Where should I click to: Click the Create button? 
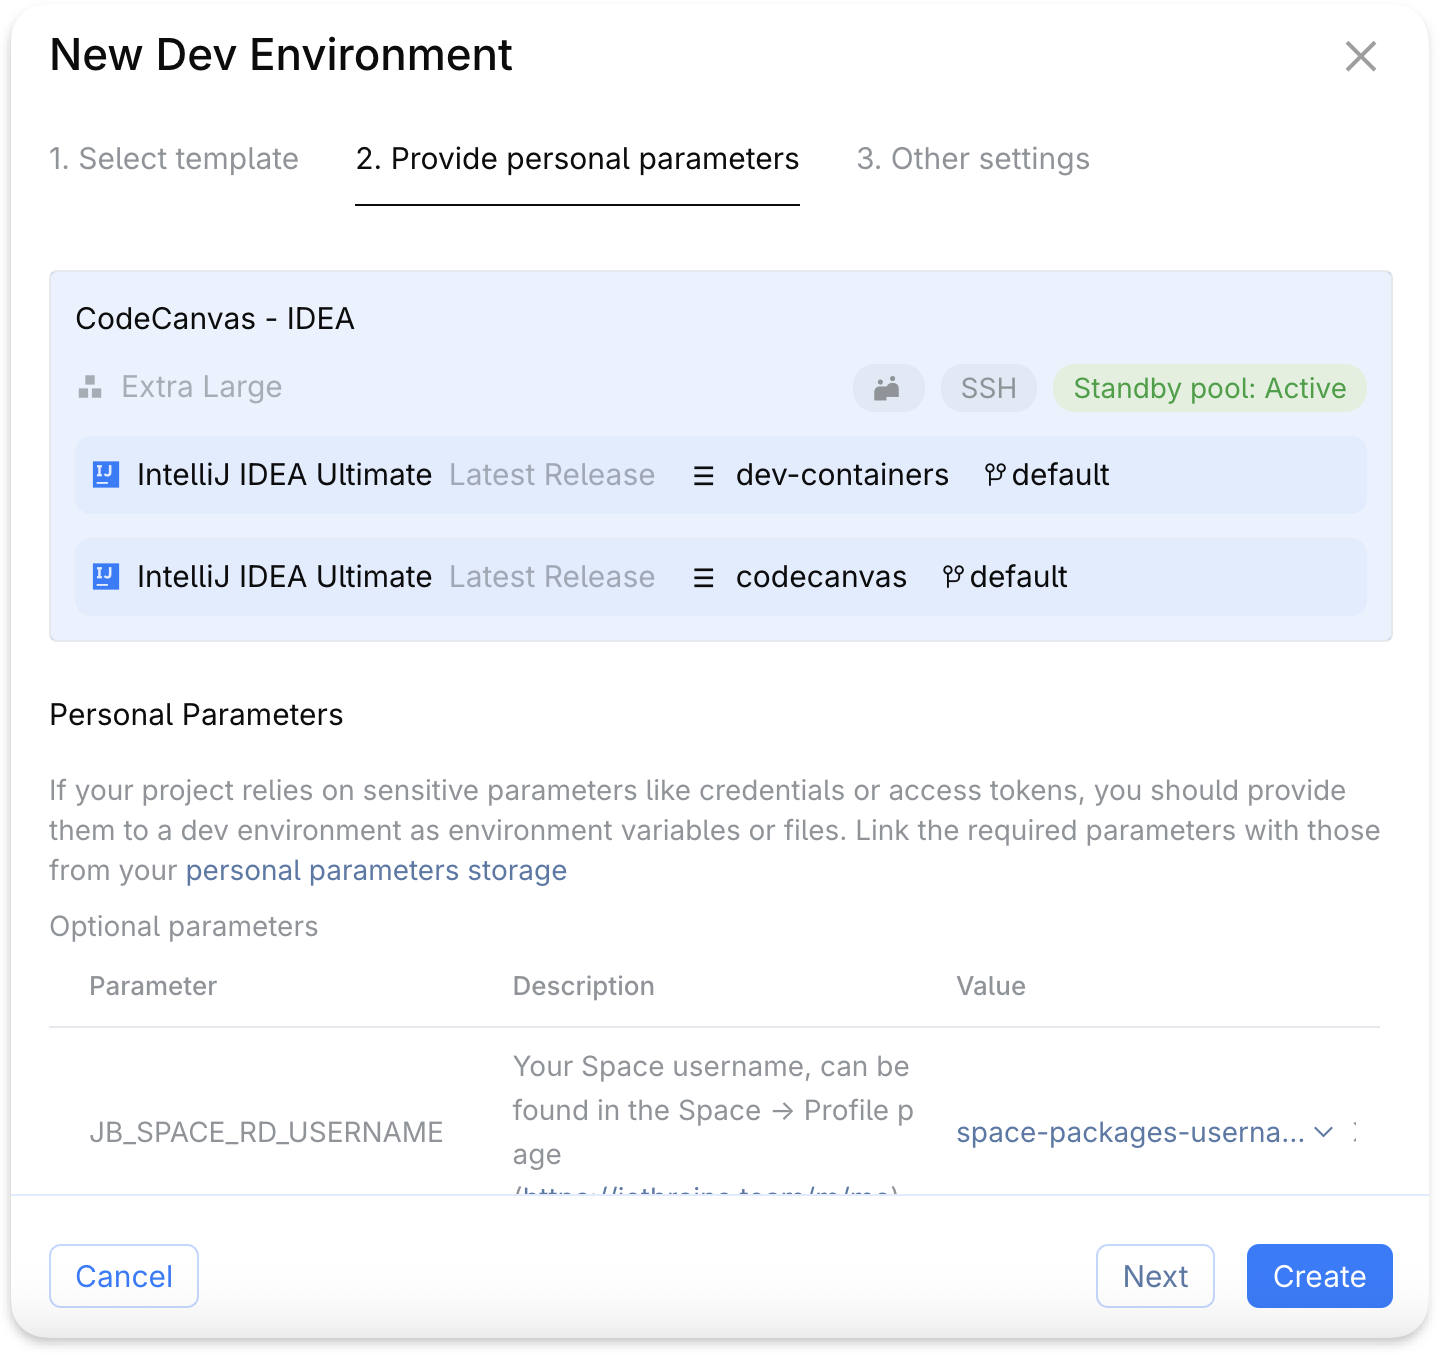[x=1319, y=1276]
